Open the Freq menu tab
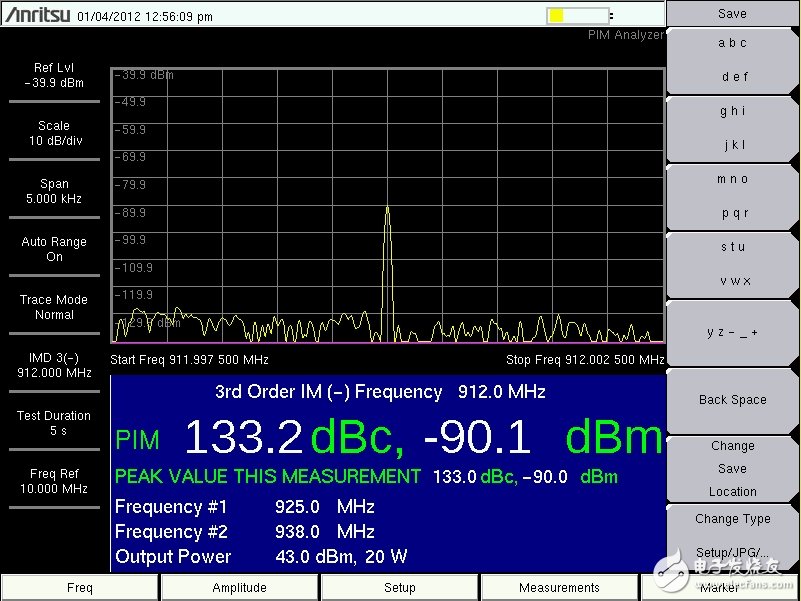Viewport: 801px width, 601px height. tap(80, 588)
